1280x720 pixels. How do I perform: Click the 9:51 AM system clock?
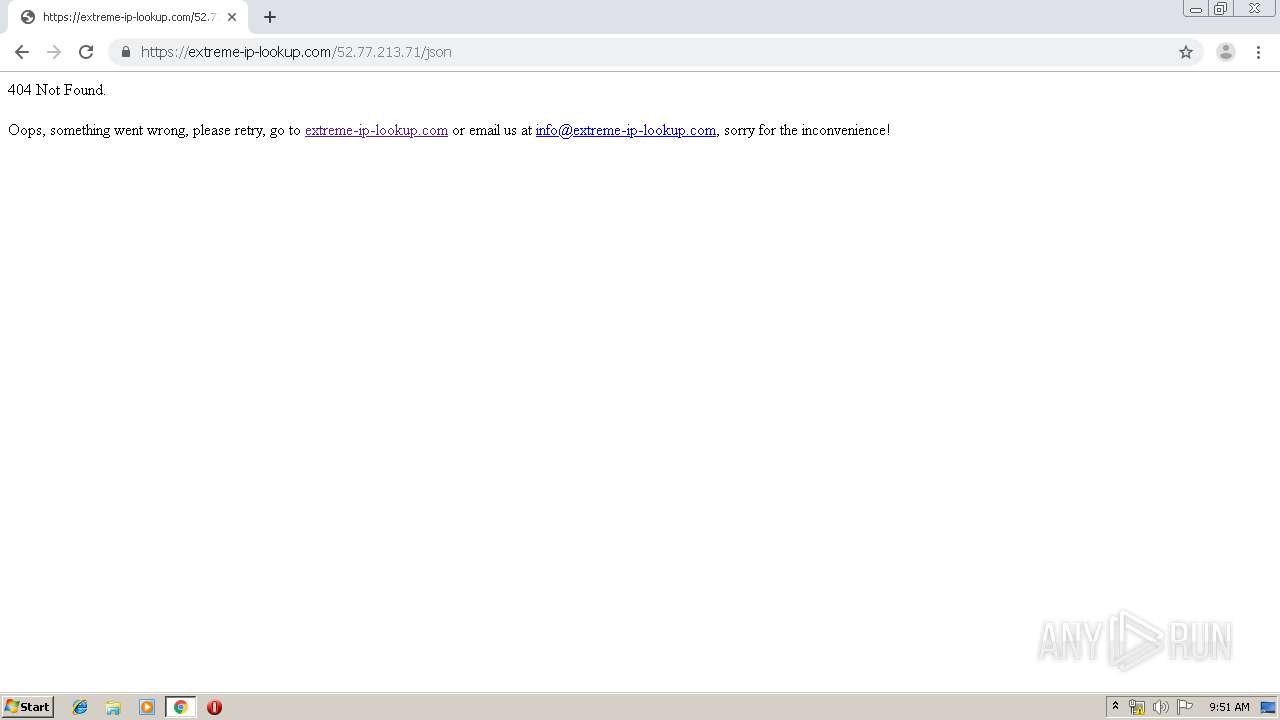[1229, 707]
